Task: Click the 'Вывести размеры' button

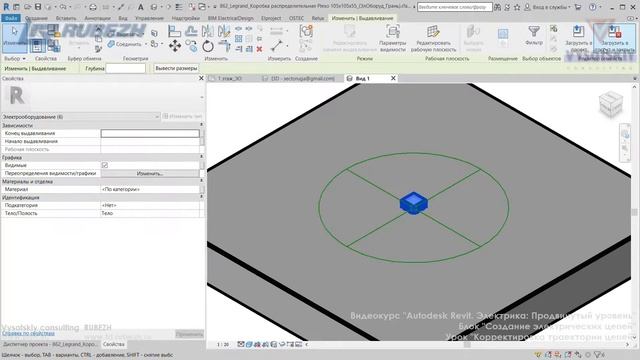Action: click(176, 69)
